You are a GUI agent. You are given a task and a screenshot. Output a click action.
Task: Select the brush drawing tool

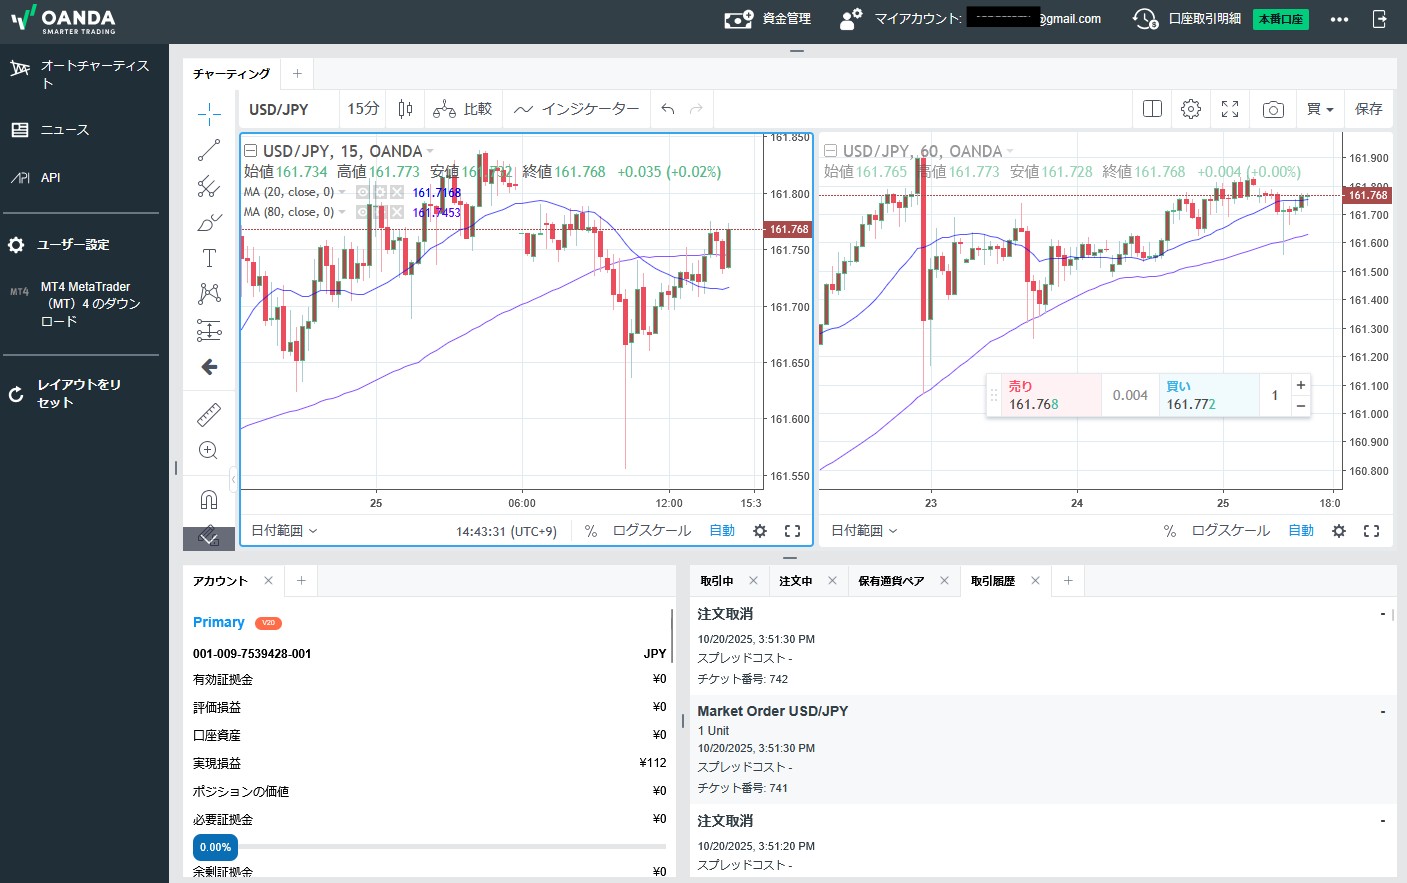point(209,222)
